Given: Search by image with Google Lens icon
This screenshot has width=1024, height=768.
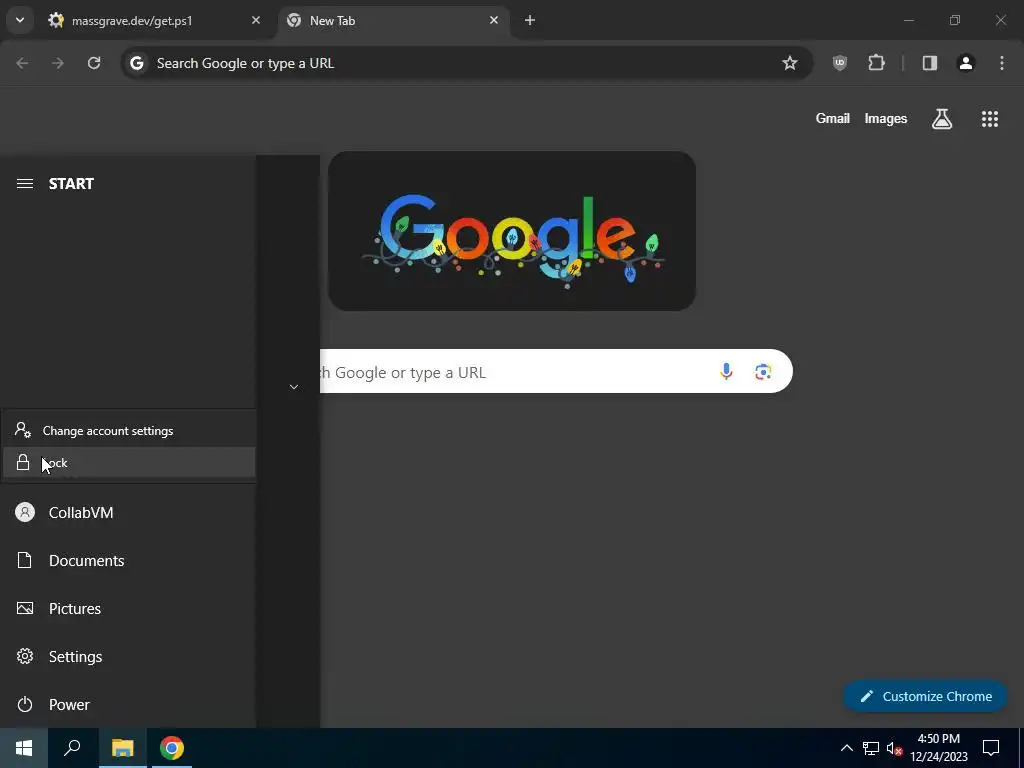Looking at the screenshot, I should click(x=763, y=372).
